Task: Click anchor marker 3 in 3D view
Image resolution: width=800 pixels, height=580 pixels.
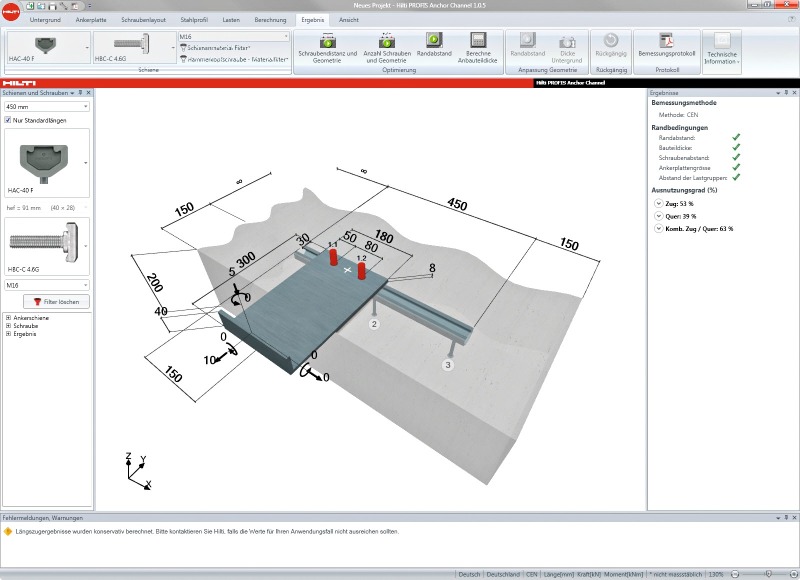Action: tap(447, 365)
